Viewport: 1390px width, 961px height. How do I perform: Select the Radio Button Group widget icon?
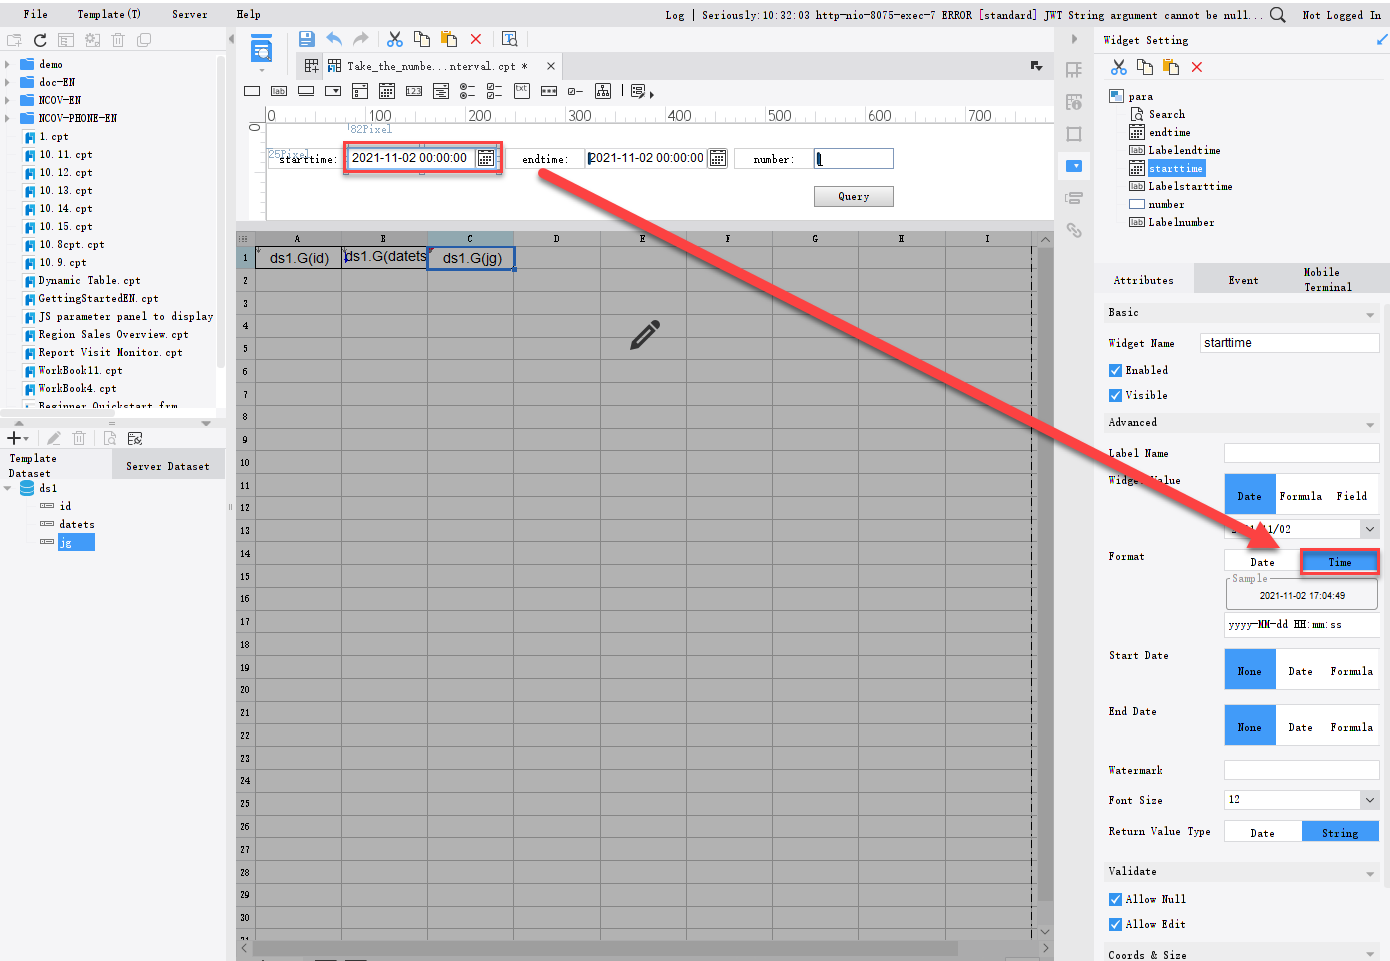tap(467, 91)
